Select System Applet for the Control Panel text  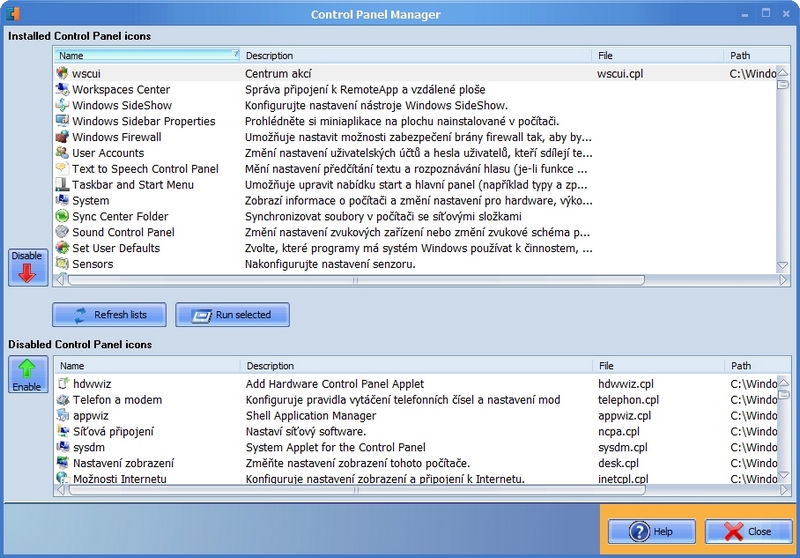click(x=336, y=447)
